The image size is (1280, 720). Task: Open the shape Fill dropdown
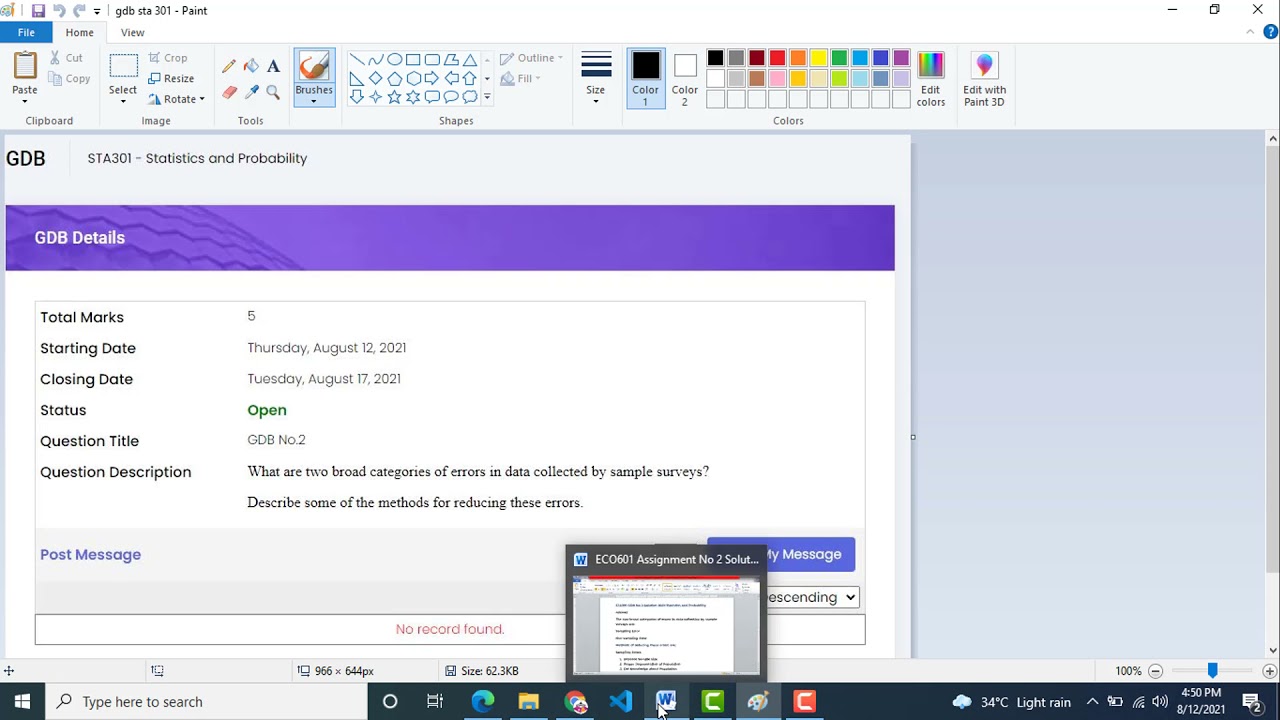(x=520, y=78)
